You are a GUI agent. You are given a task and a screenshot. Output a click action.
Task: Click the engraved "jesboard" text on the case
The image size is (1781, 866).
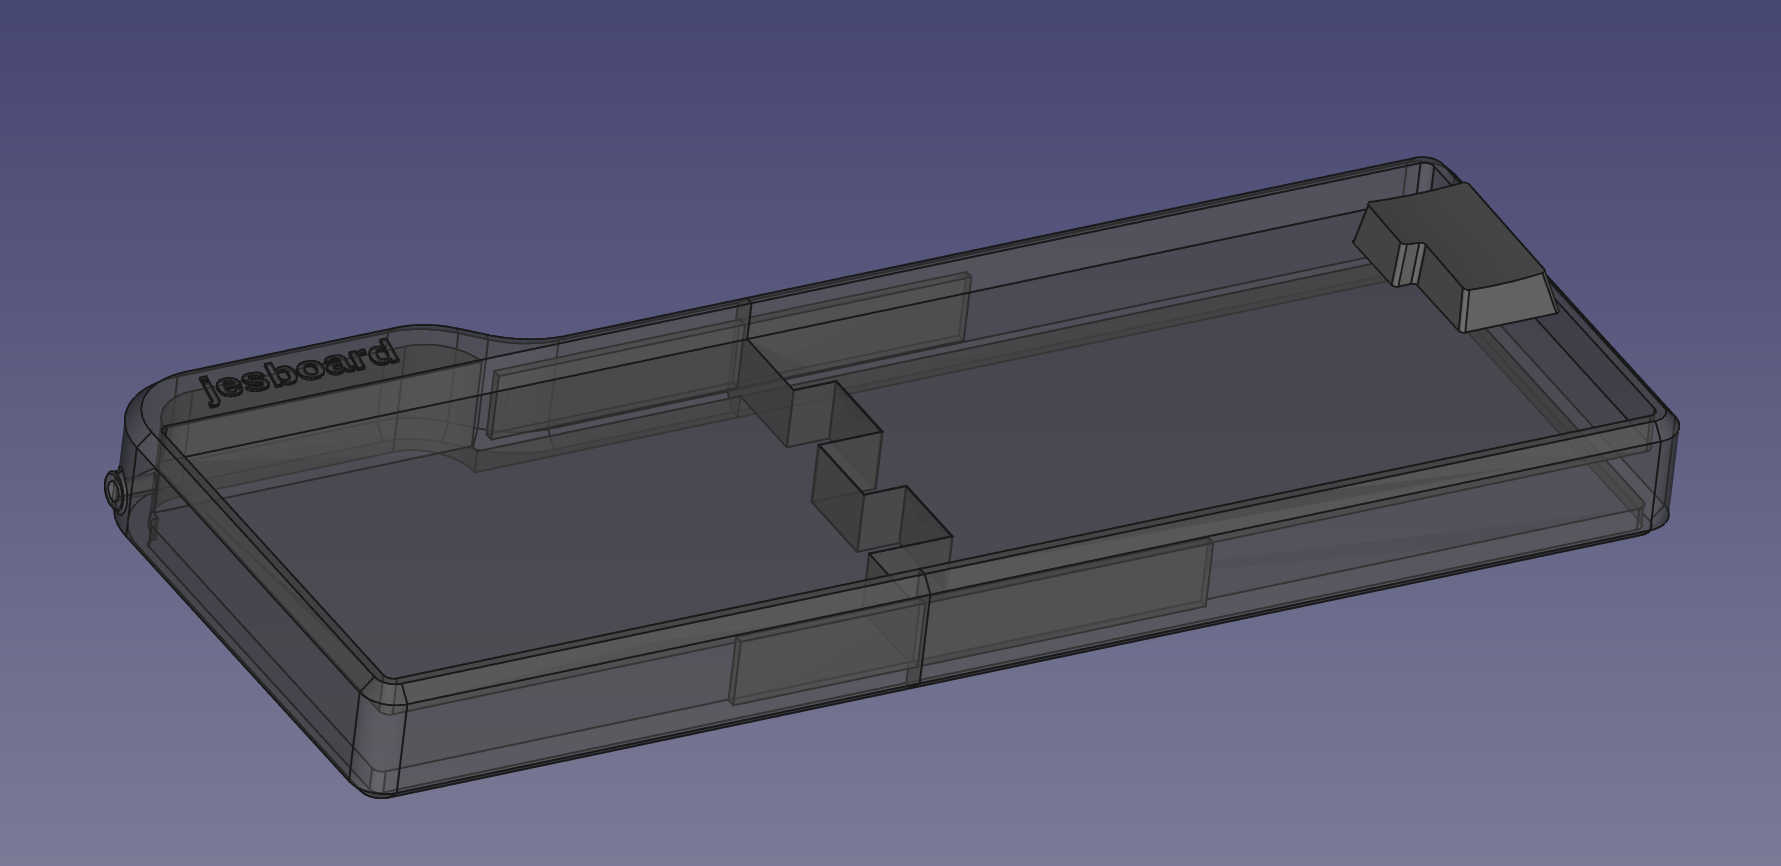click(298, 372)
